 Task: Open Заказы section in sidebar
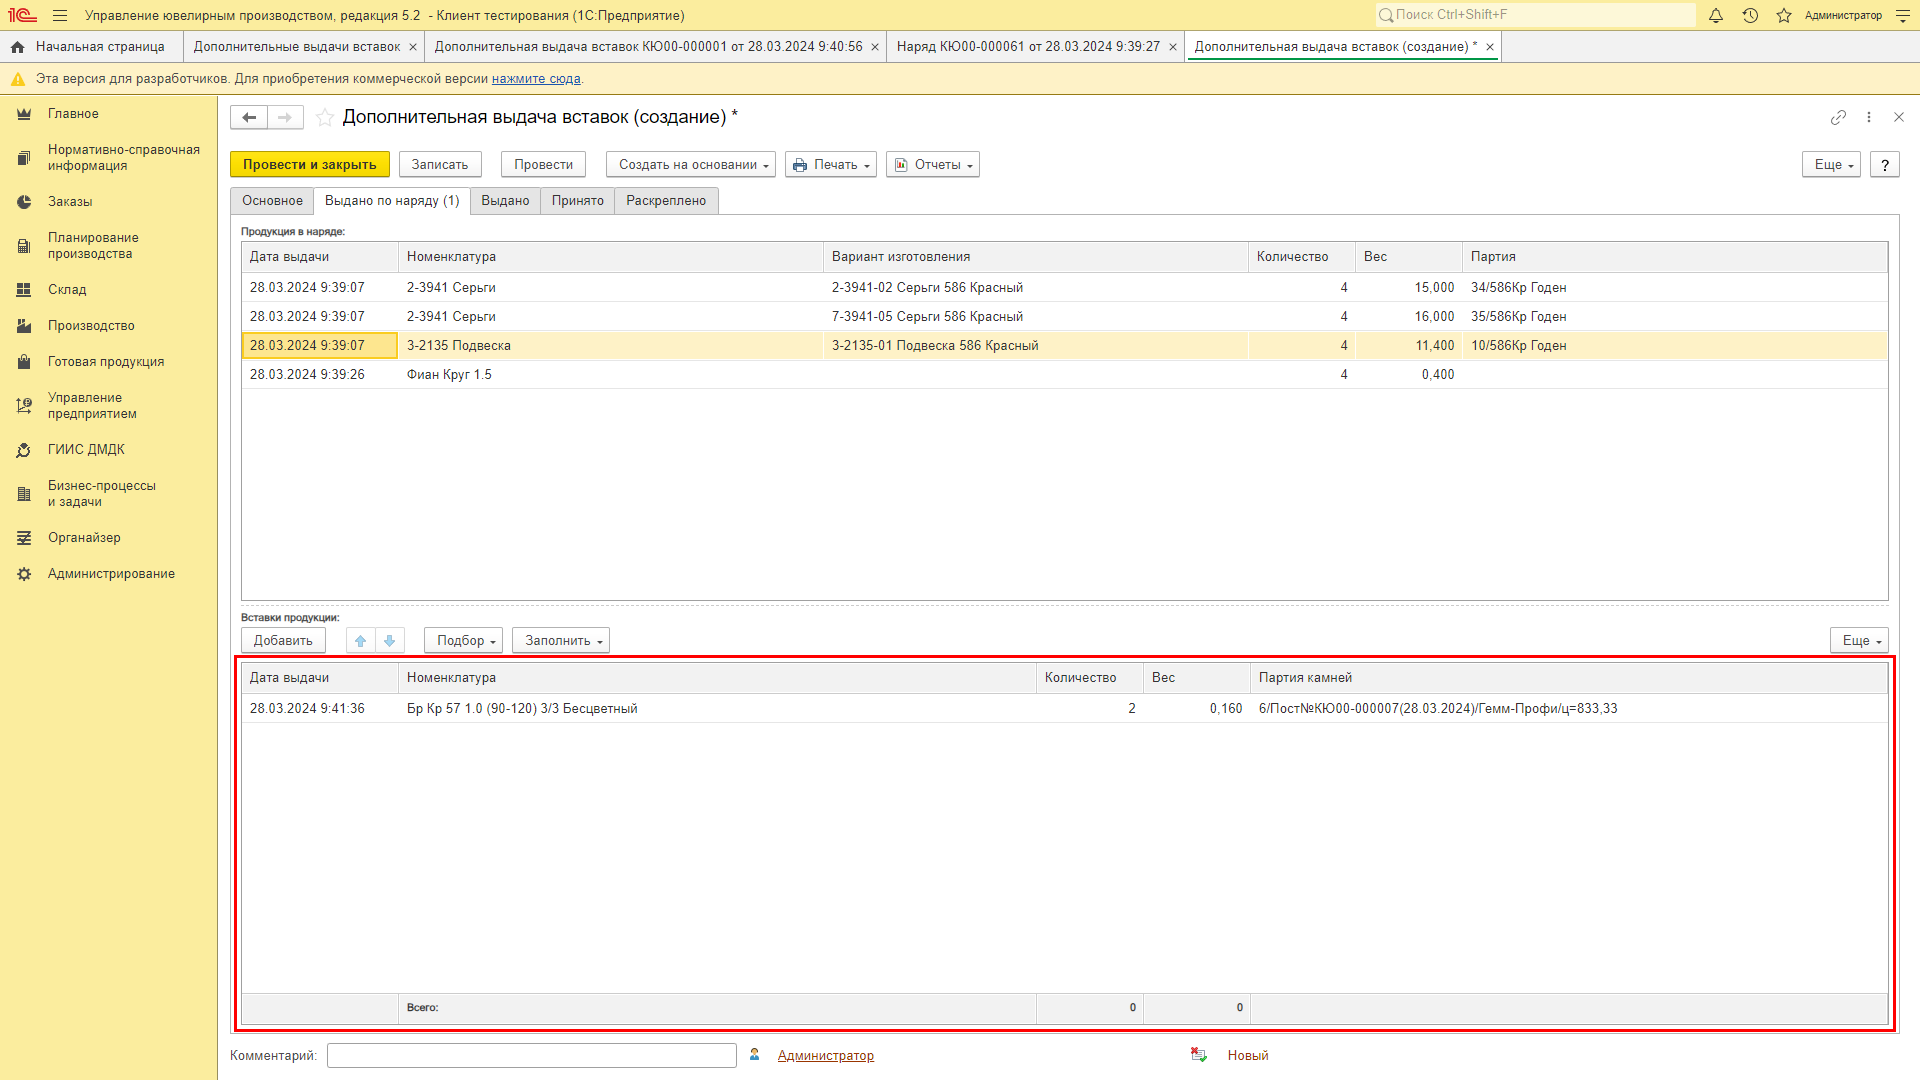tap(70, 202)
